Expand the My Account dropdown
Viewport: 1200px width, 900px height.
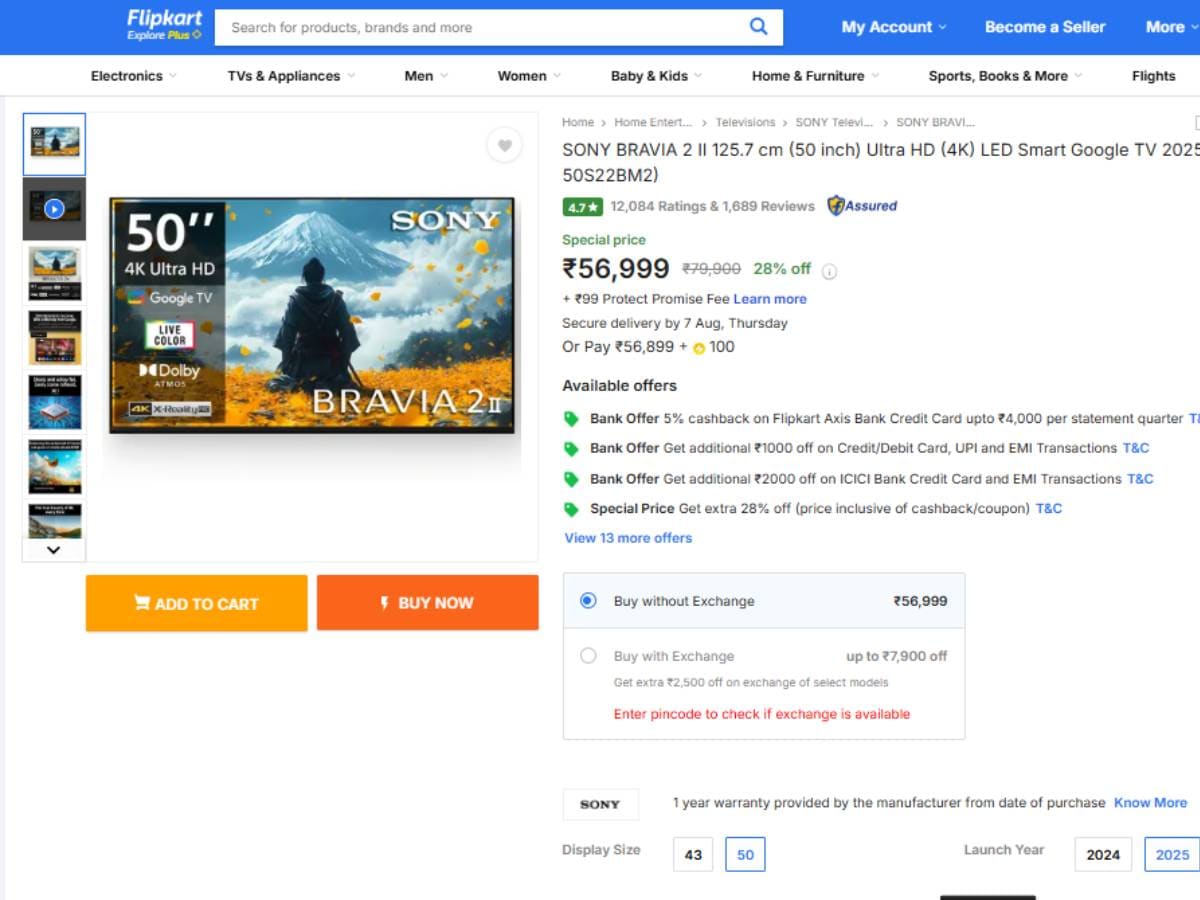pyautogui.click(x=893, y=27)
